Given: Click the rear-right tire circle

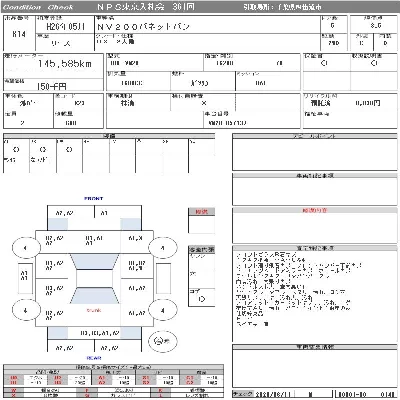Looking at the screenshot, I should (x=163, y=310).
